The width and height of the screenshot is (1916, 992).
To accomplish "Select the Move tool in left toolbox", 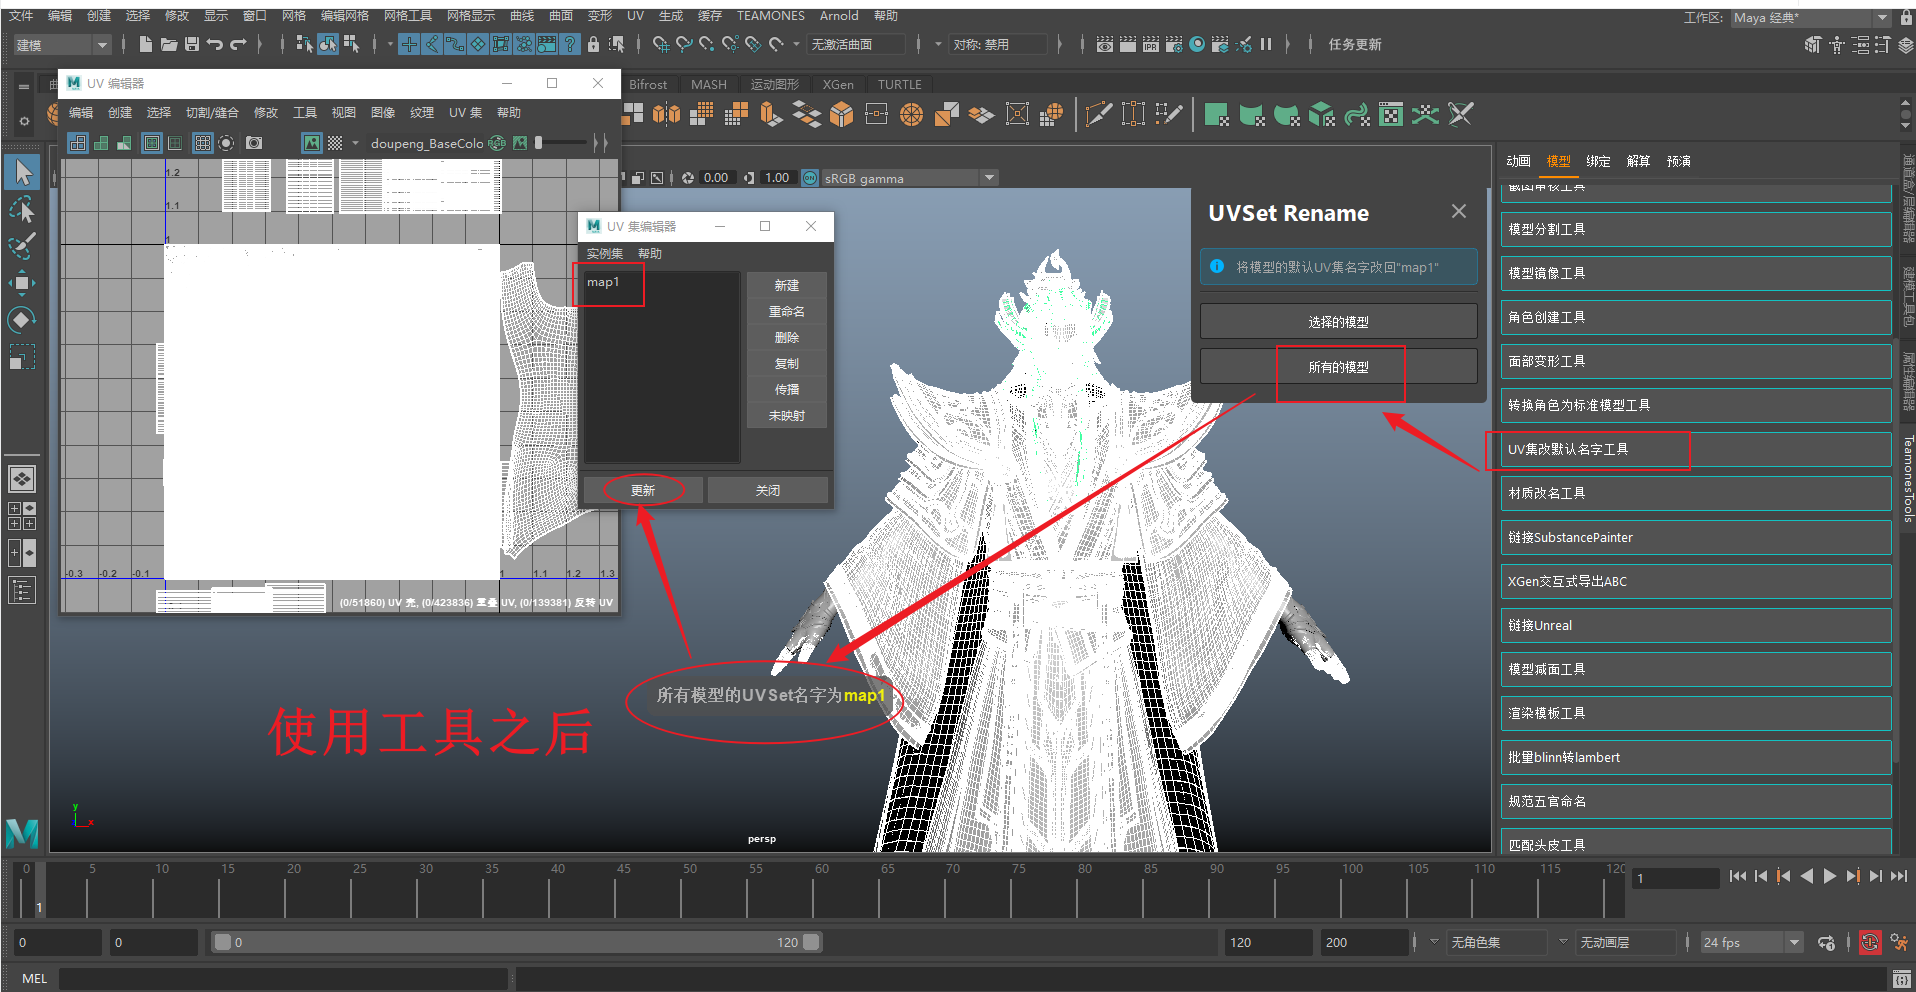I will (x=21, y=283).
